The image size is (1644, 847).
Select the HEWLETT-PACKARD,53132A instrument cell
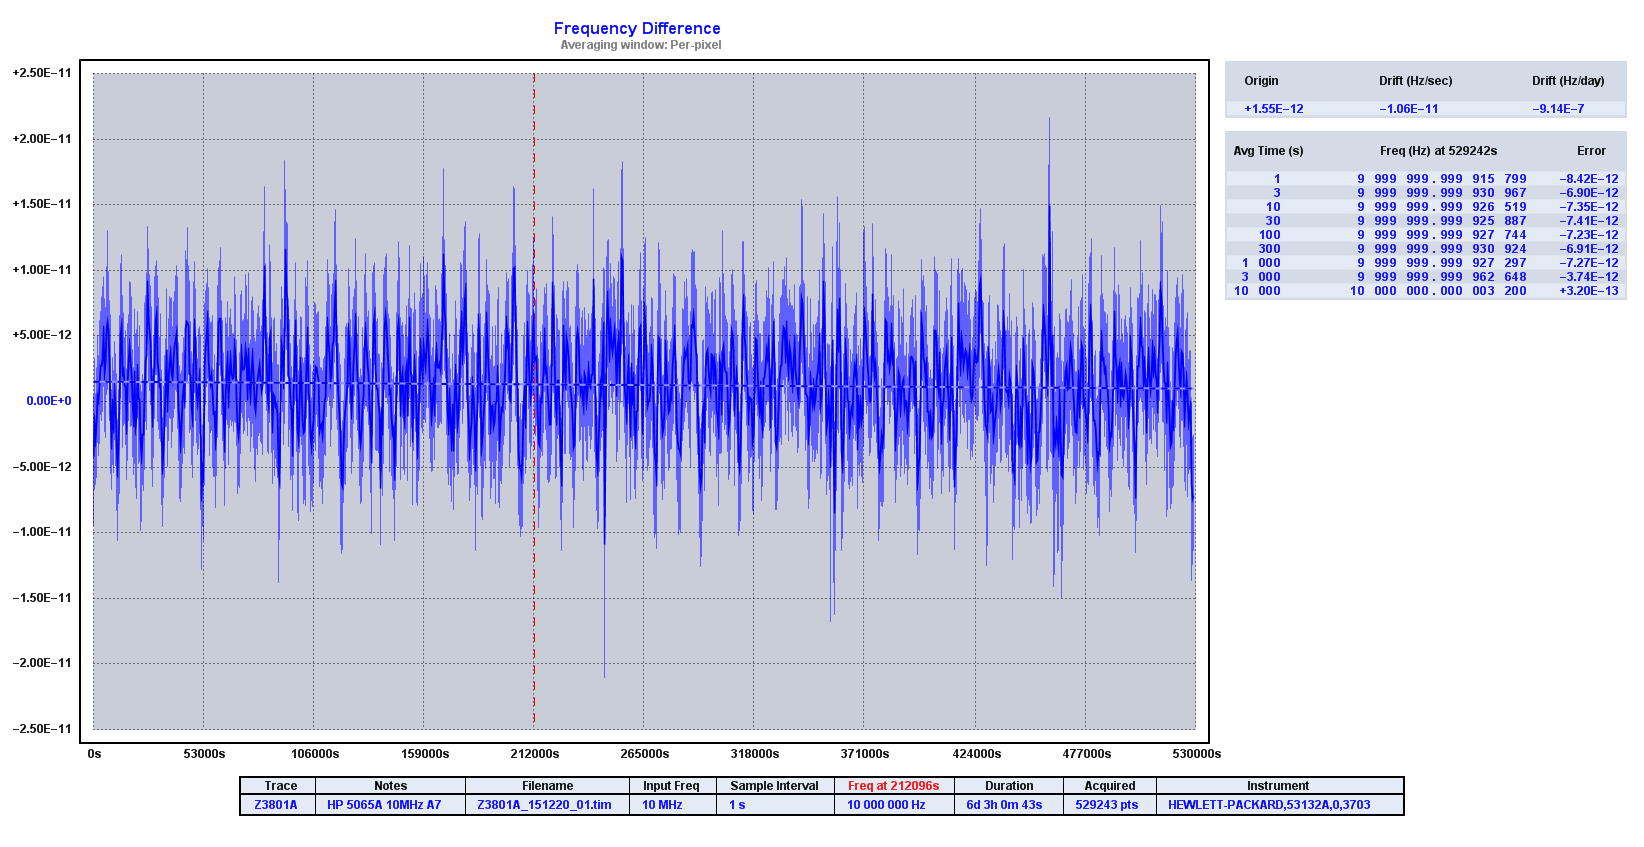point(1269,805)
